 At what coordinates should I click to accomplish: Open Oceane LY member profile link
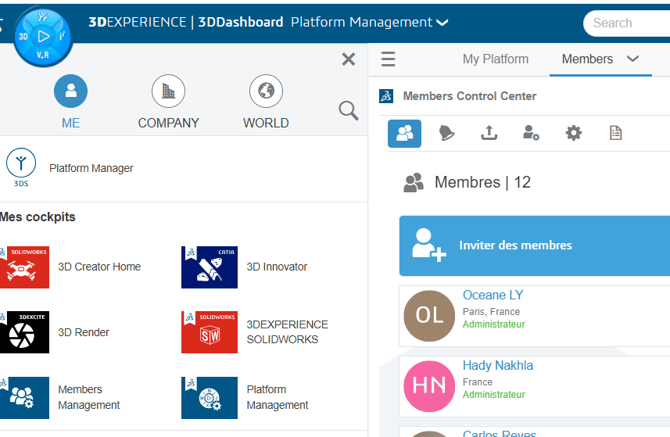coord(493,295)
